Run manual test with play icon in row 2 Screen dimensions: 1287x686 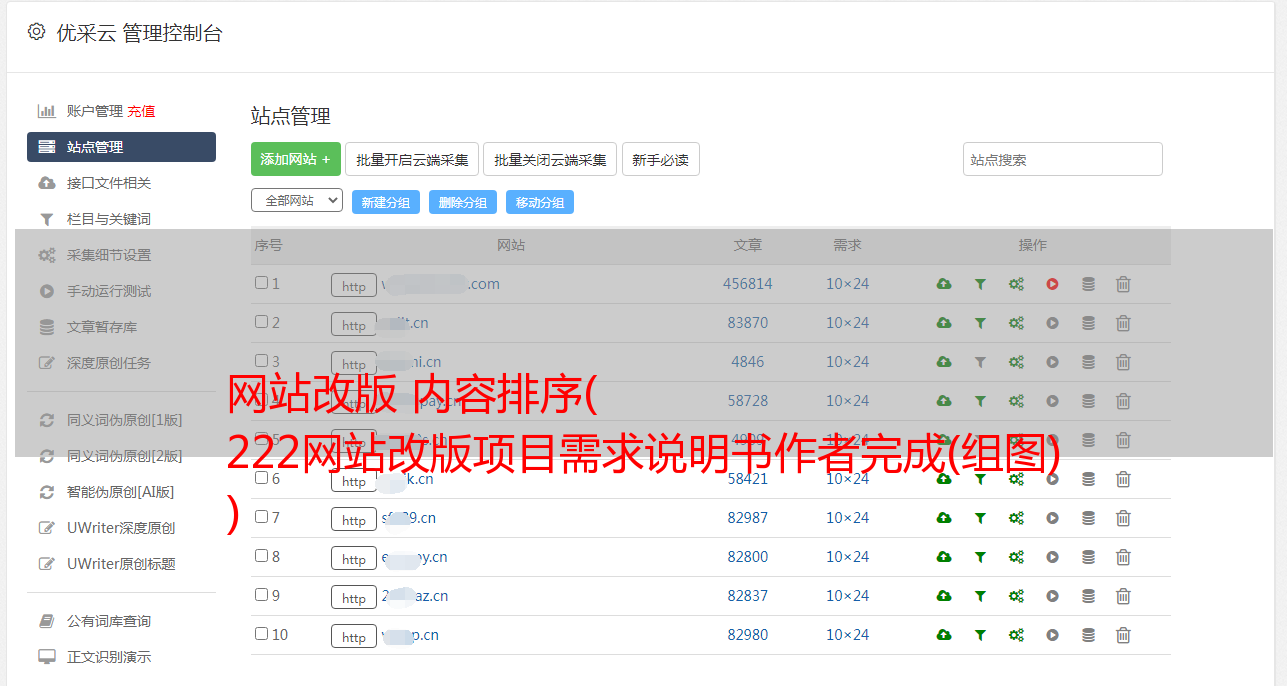pyautogui.click(x=1052, y=323)
